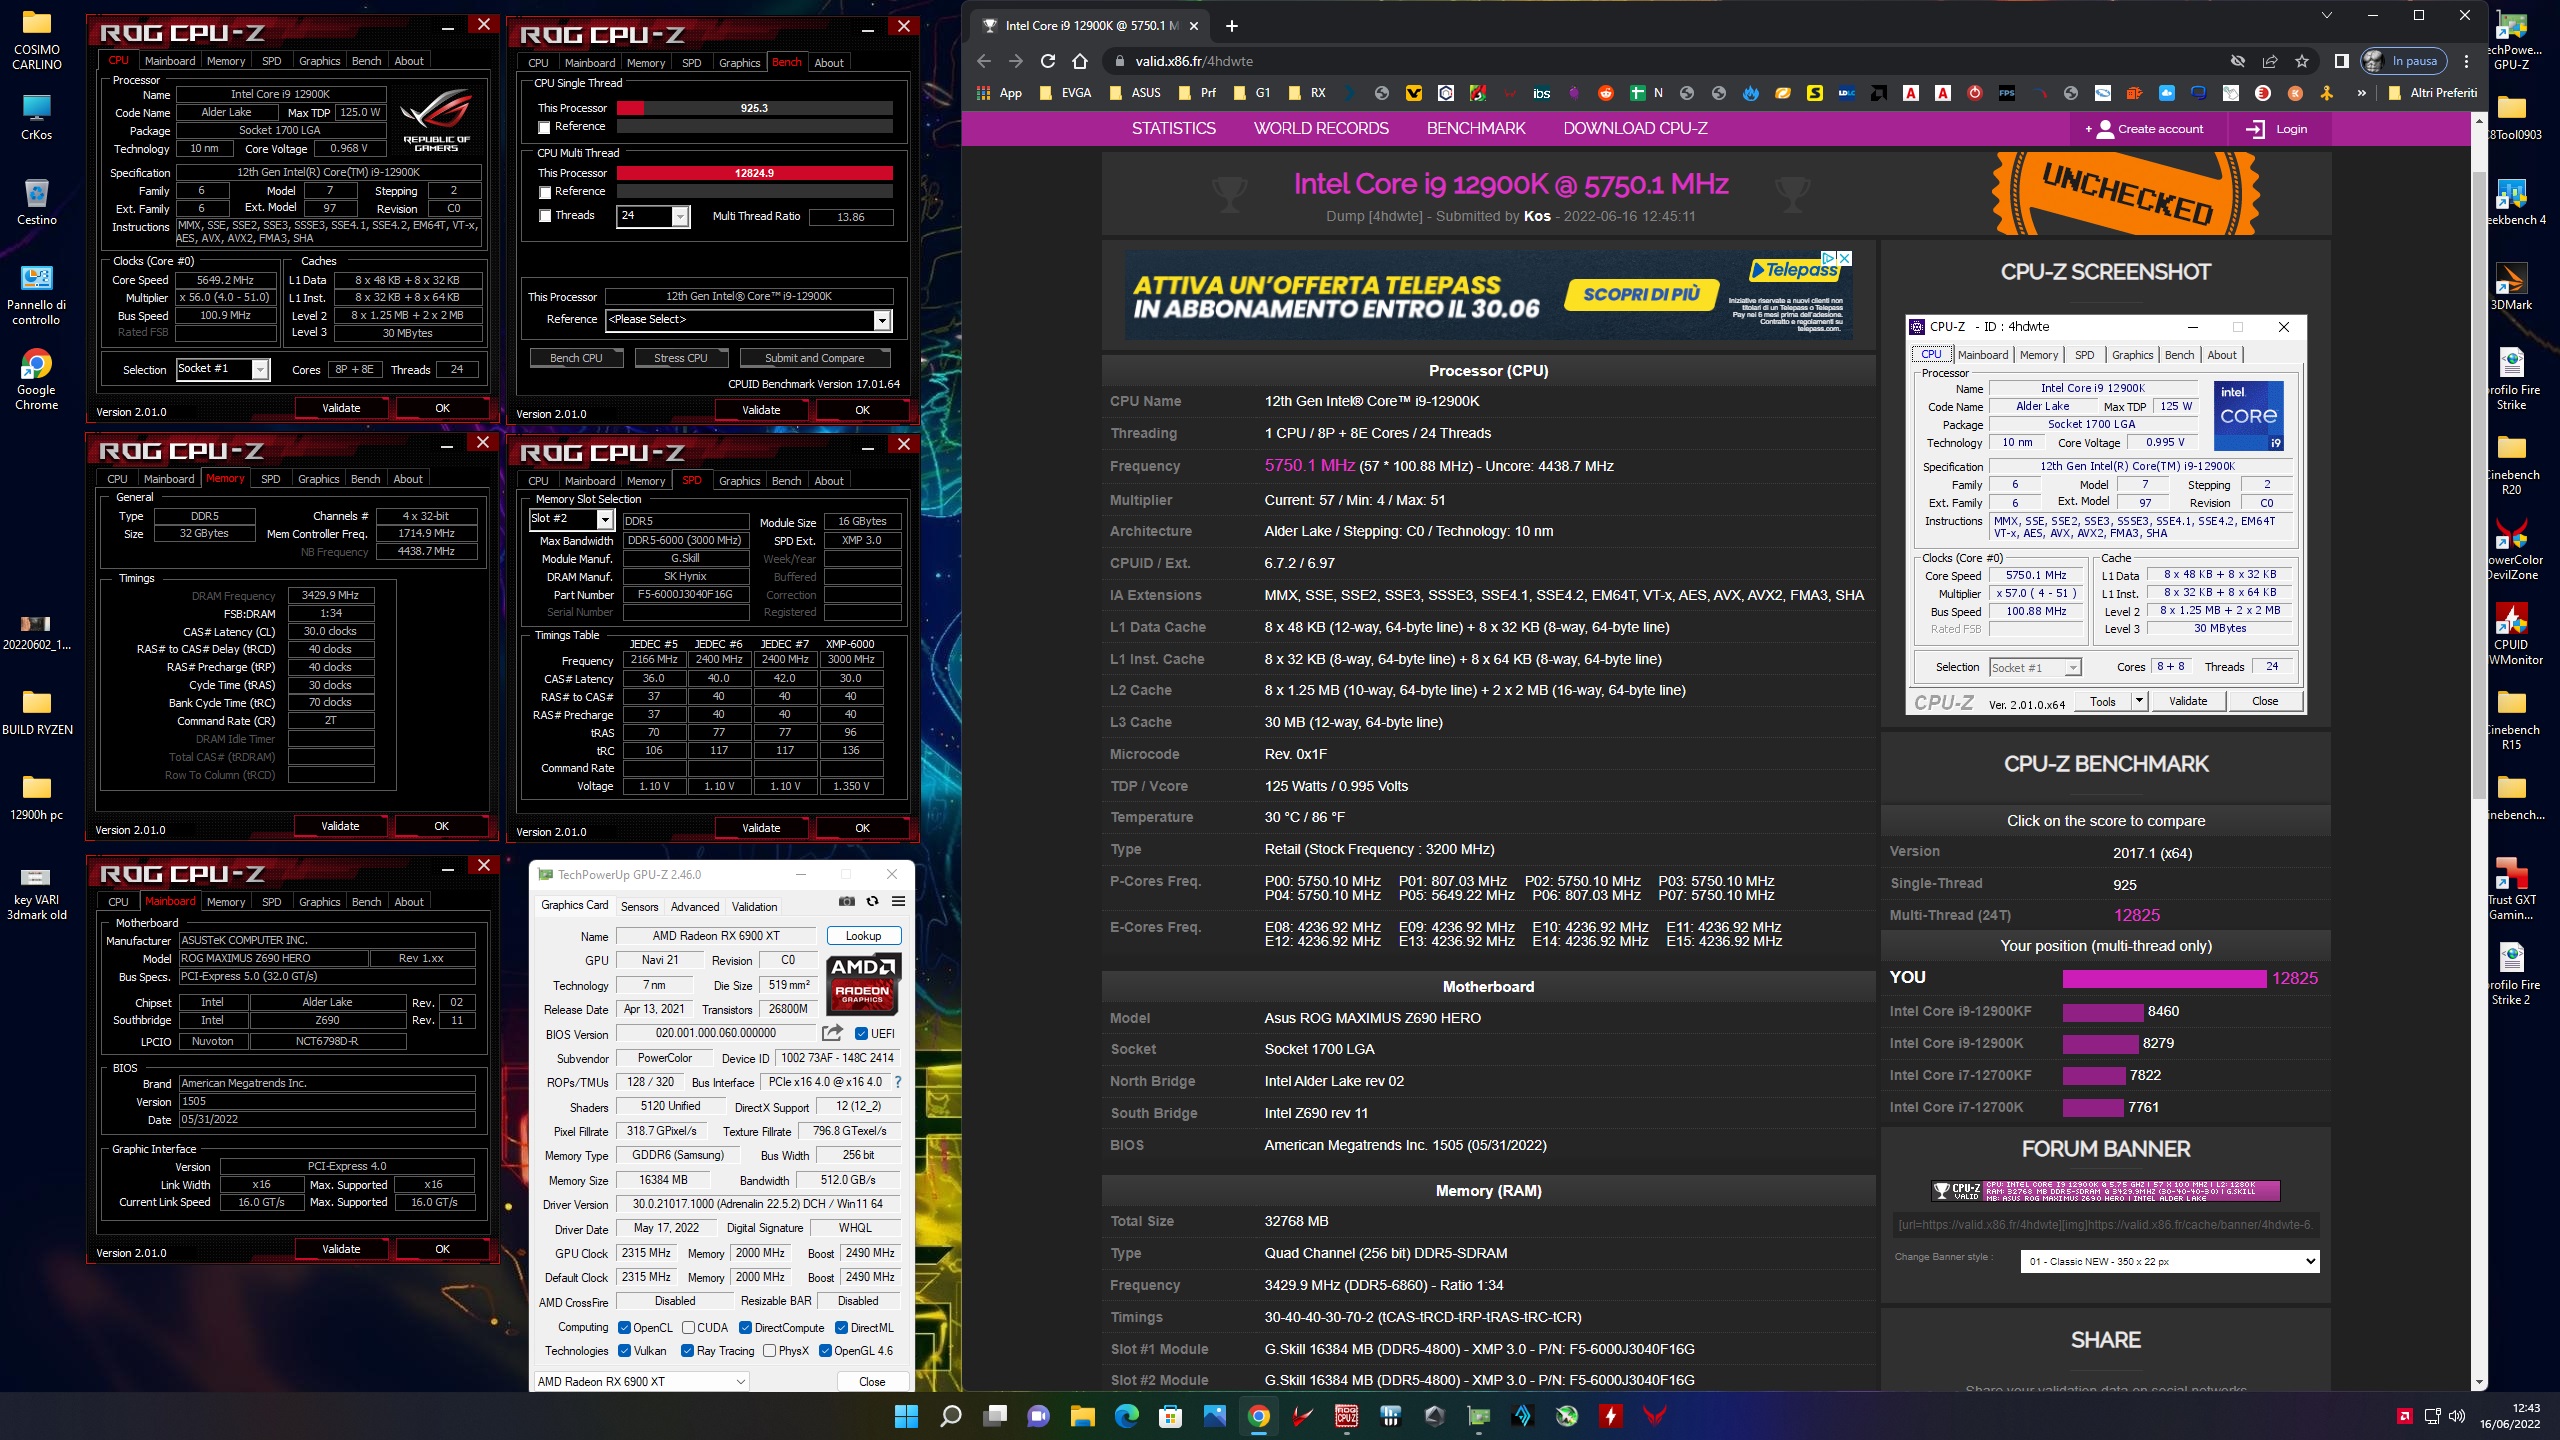Screen dimensions: 2560x1440
Task: Check Multi Thread Reference checkbox
Action: click(545, 192)
